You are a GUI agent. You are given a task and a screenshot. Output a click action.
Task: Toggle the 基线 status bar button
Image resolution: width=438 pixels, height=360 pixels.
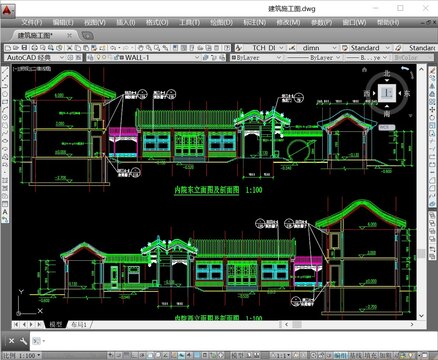[356, 355]
